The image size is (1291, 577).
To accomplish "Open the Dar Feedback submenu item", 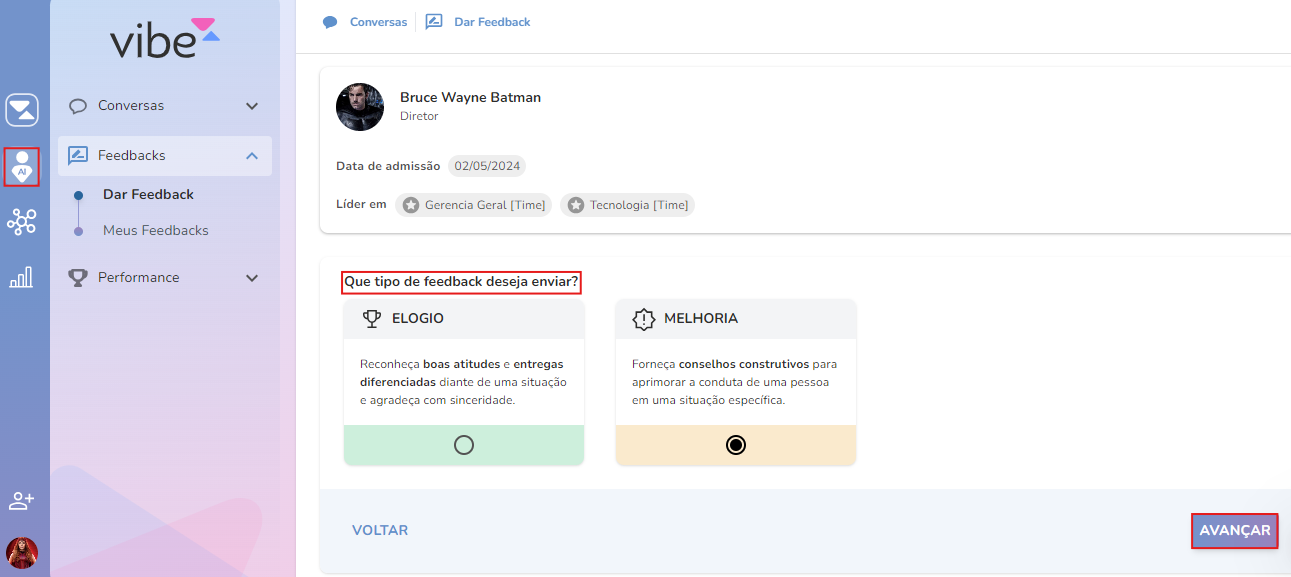I will coord(148,195).
